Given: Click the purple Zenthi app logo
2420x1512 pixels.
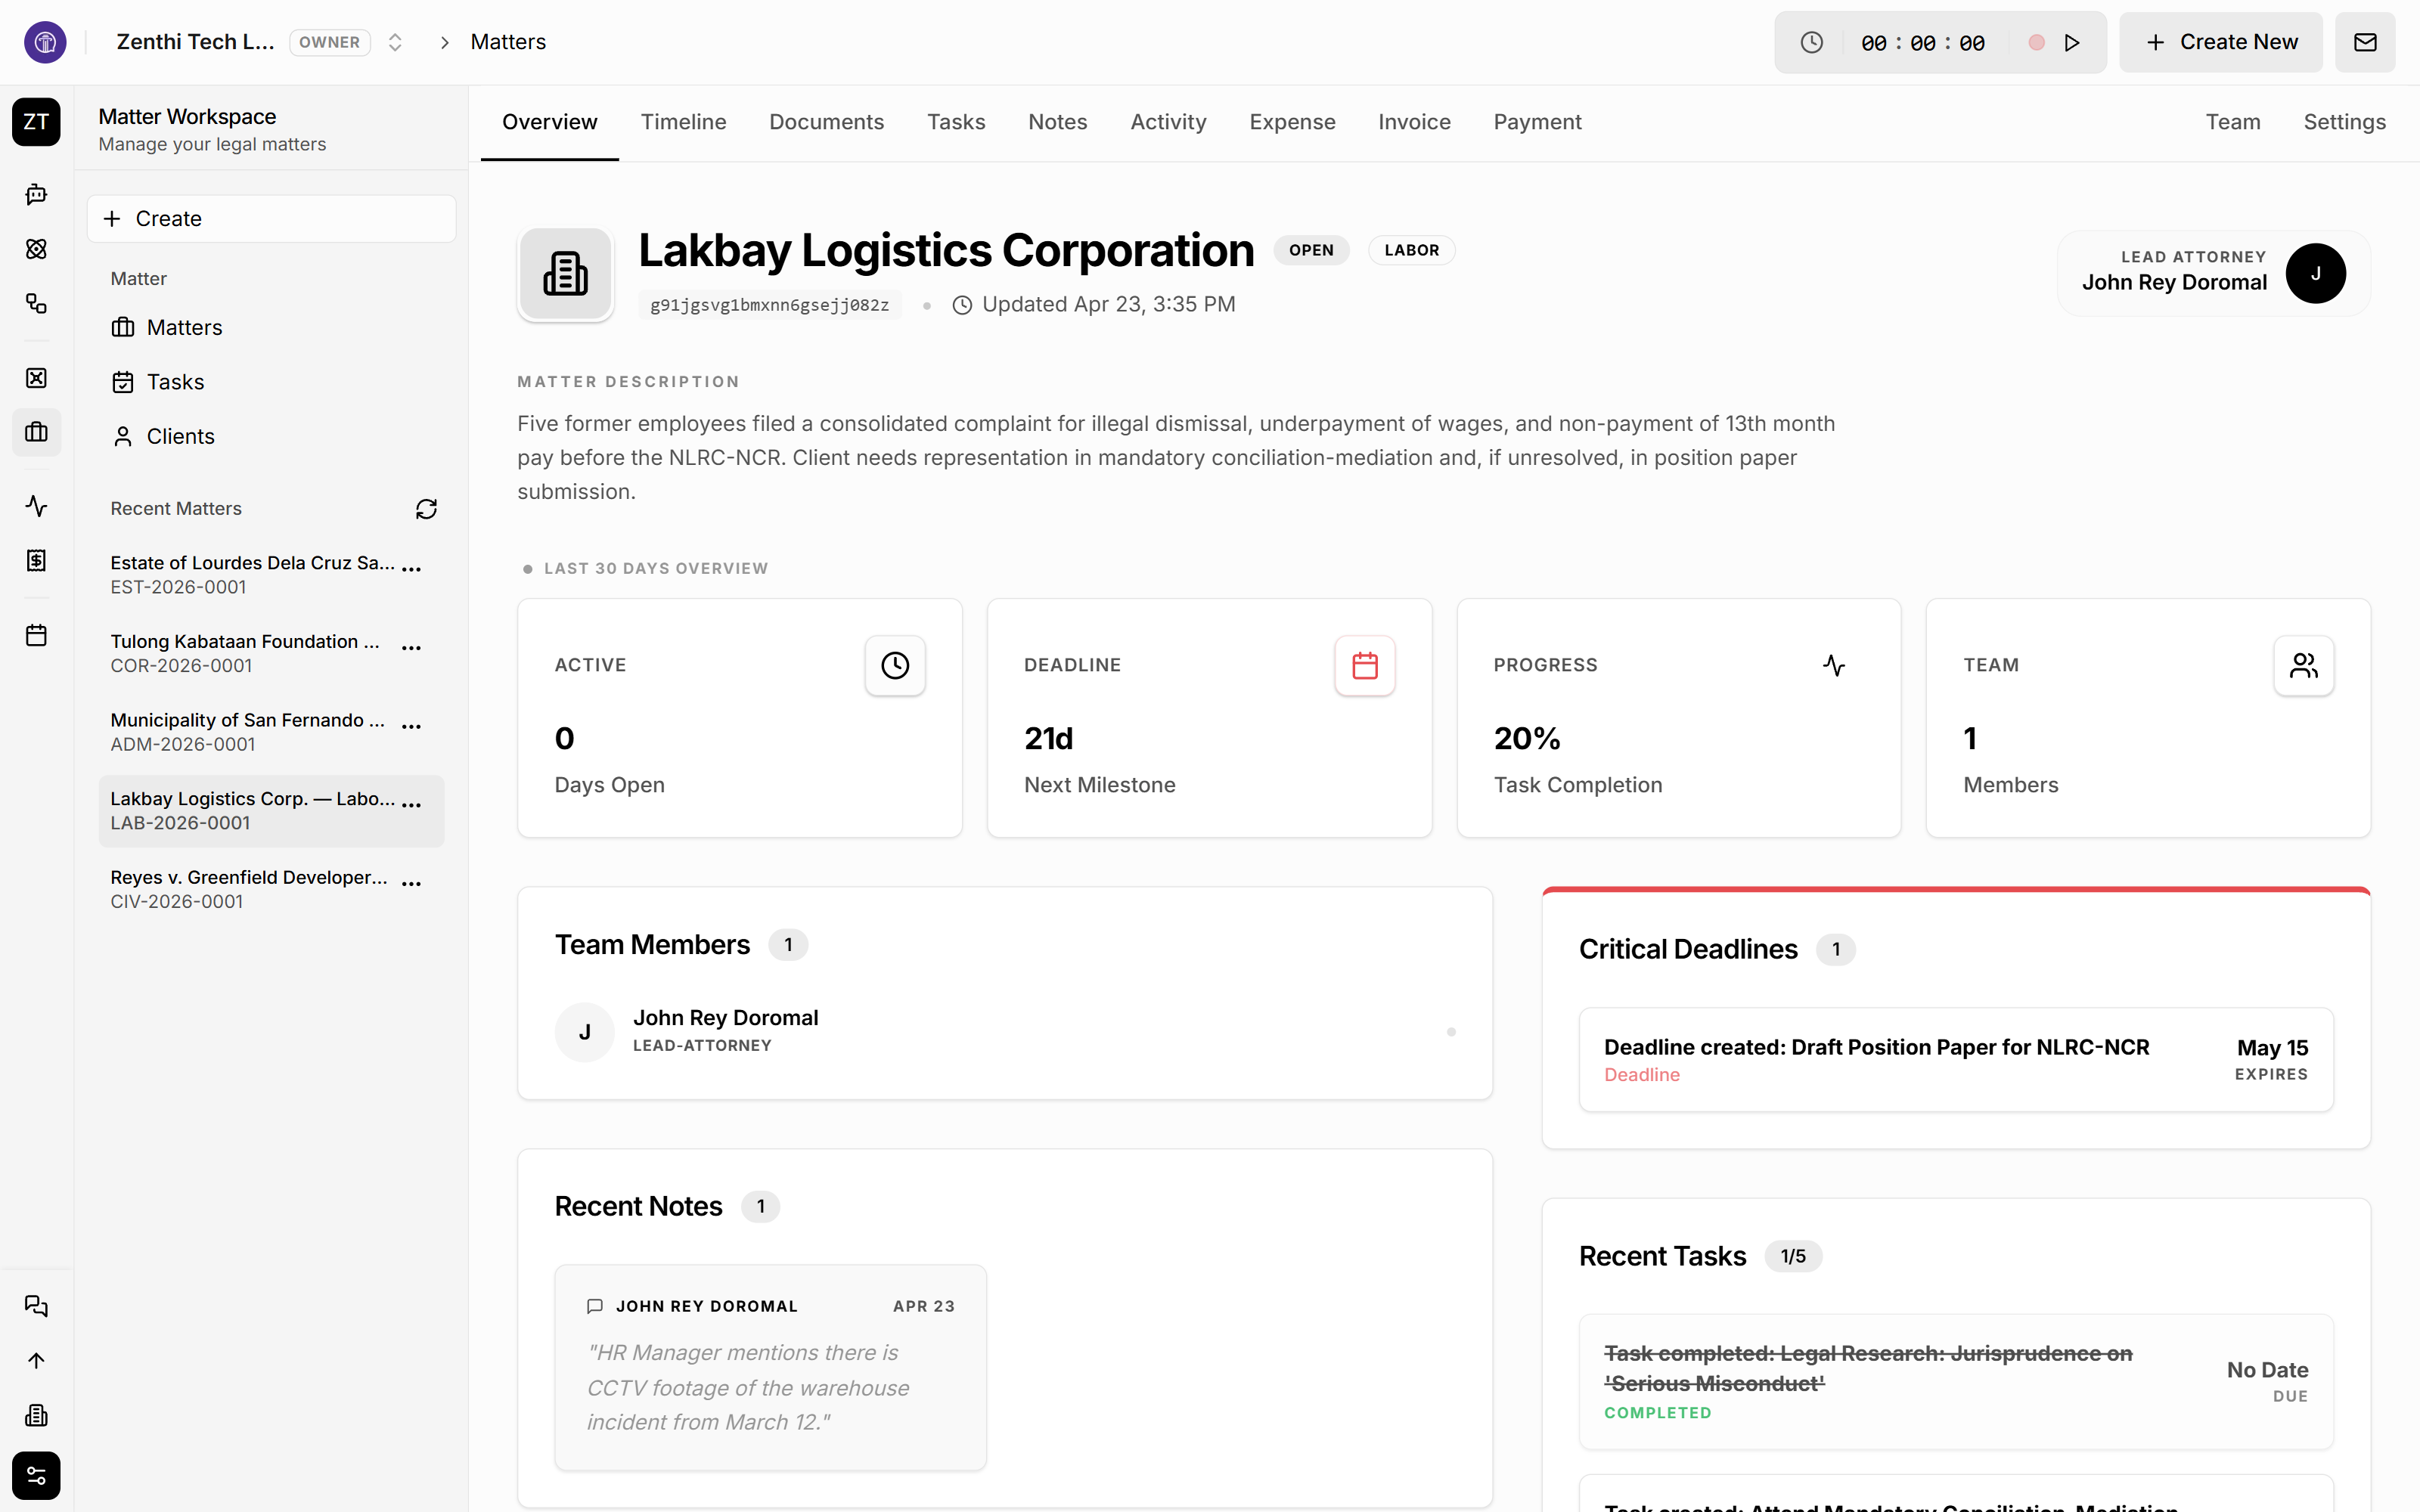Looking at the screenshot, I should coord(45,42).
